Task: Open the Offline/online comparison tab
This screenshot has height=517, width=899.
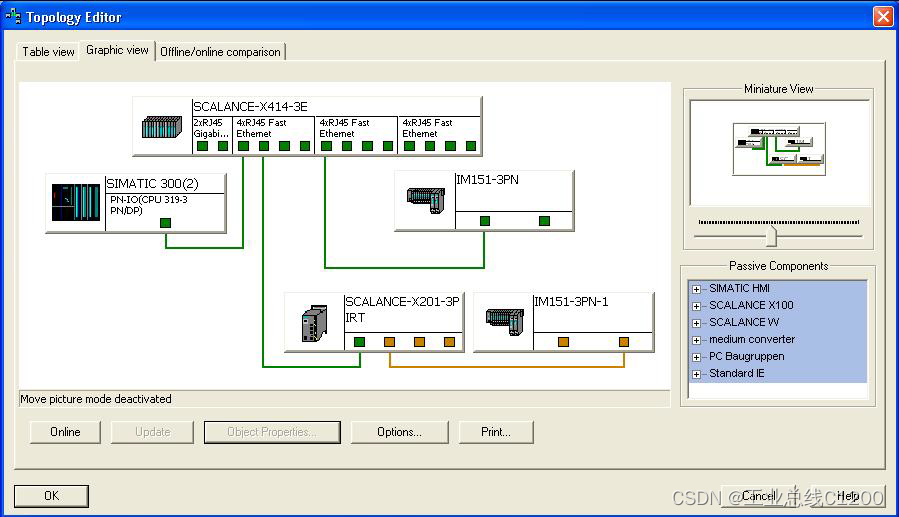Action: (220, 52)
